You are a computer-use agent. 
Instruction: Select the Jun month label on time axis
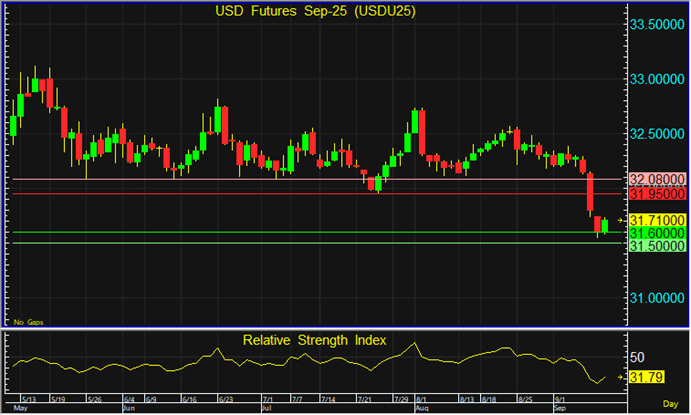[x=129, y=409]
